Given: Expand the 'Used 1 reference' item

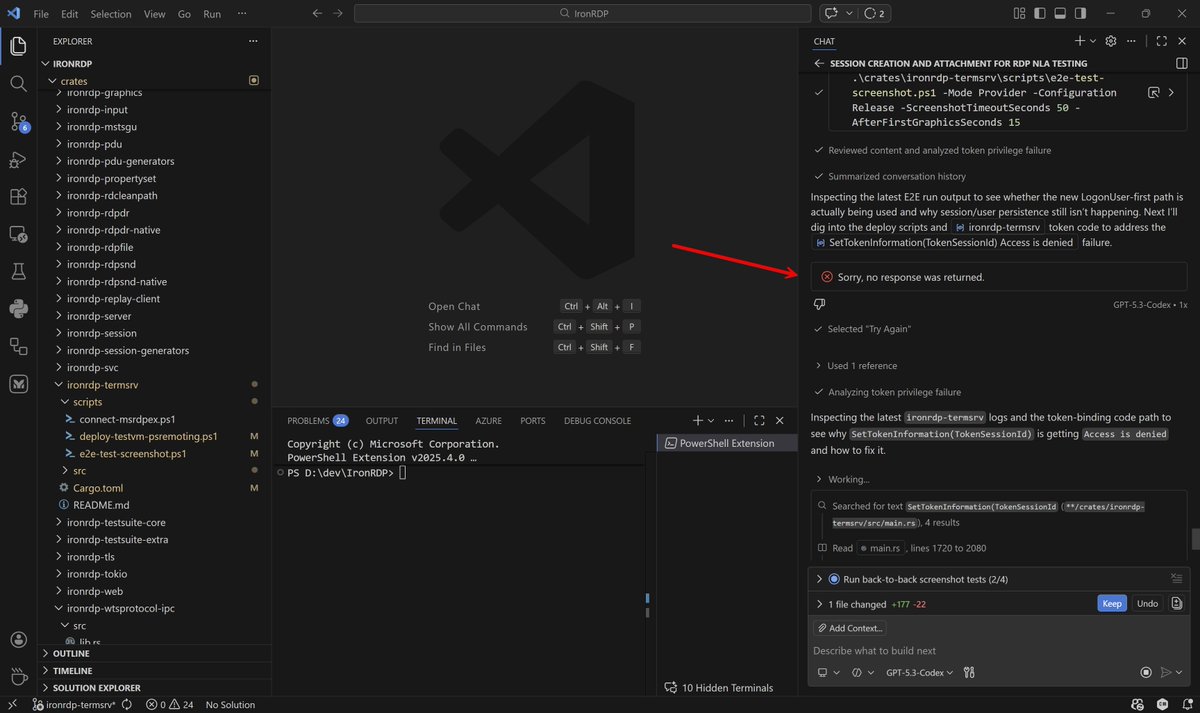Looking at the screenshot, I should pyautogui.click(x=855, y=365).
